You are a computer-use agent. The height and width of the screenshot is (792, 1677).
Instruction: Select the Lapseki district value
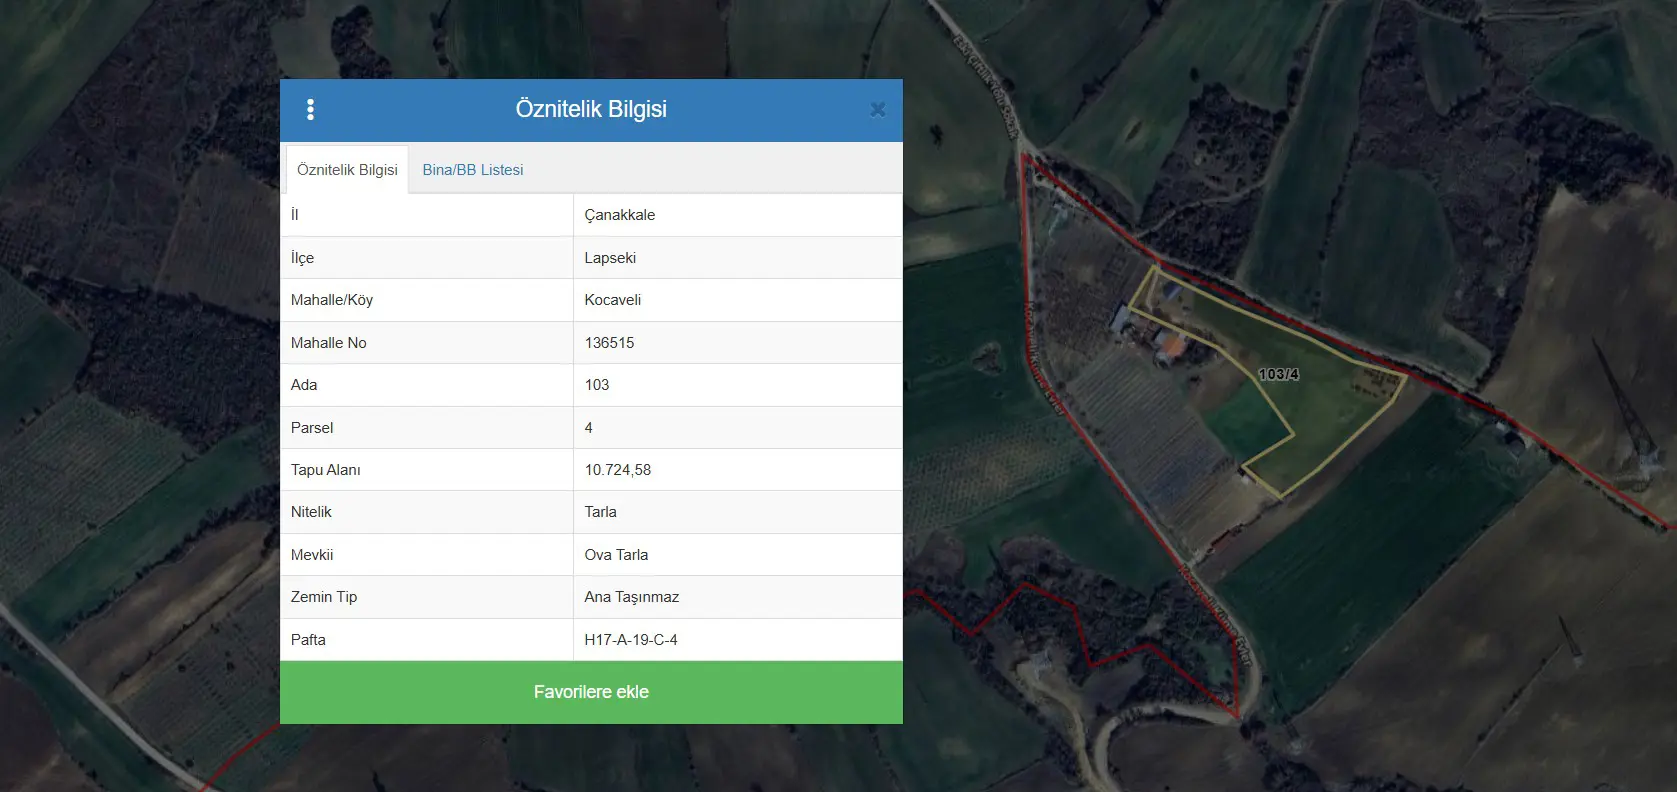click(610, 258)
